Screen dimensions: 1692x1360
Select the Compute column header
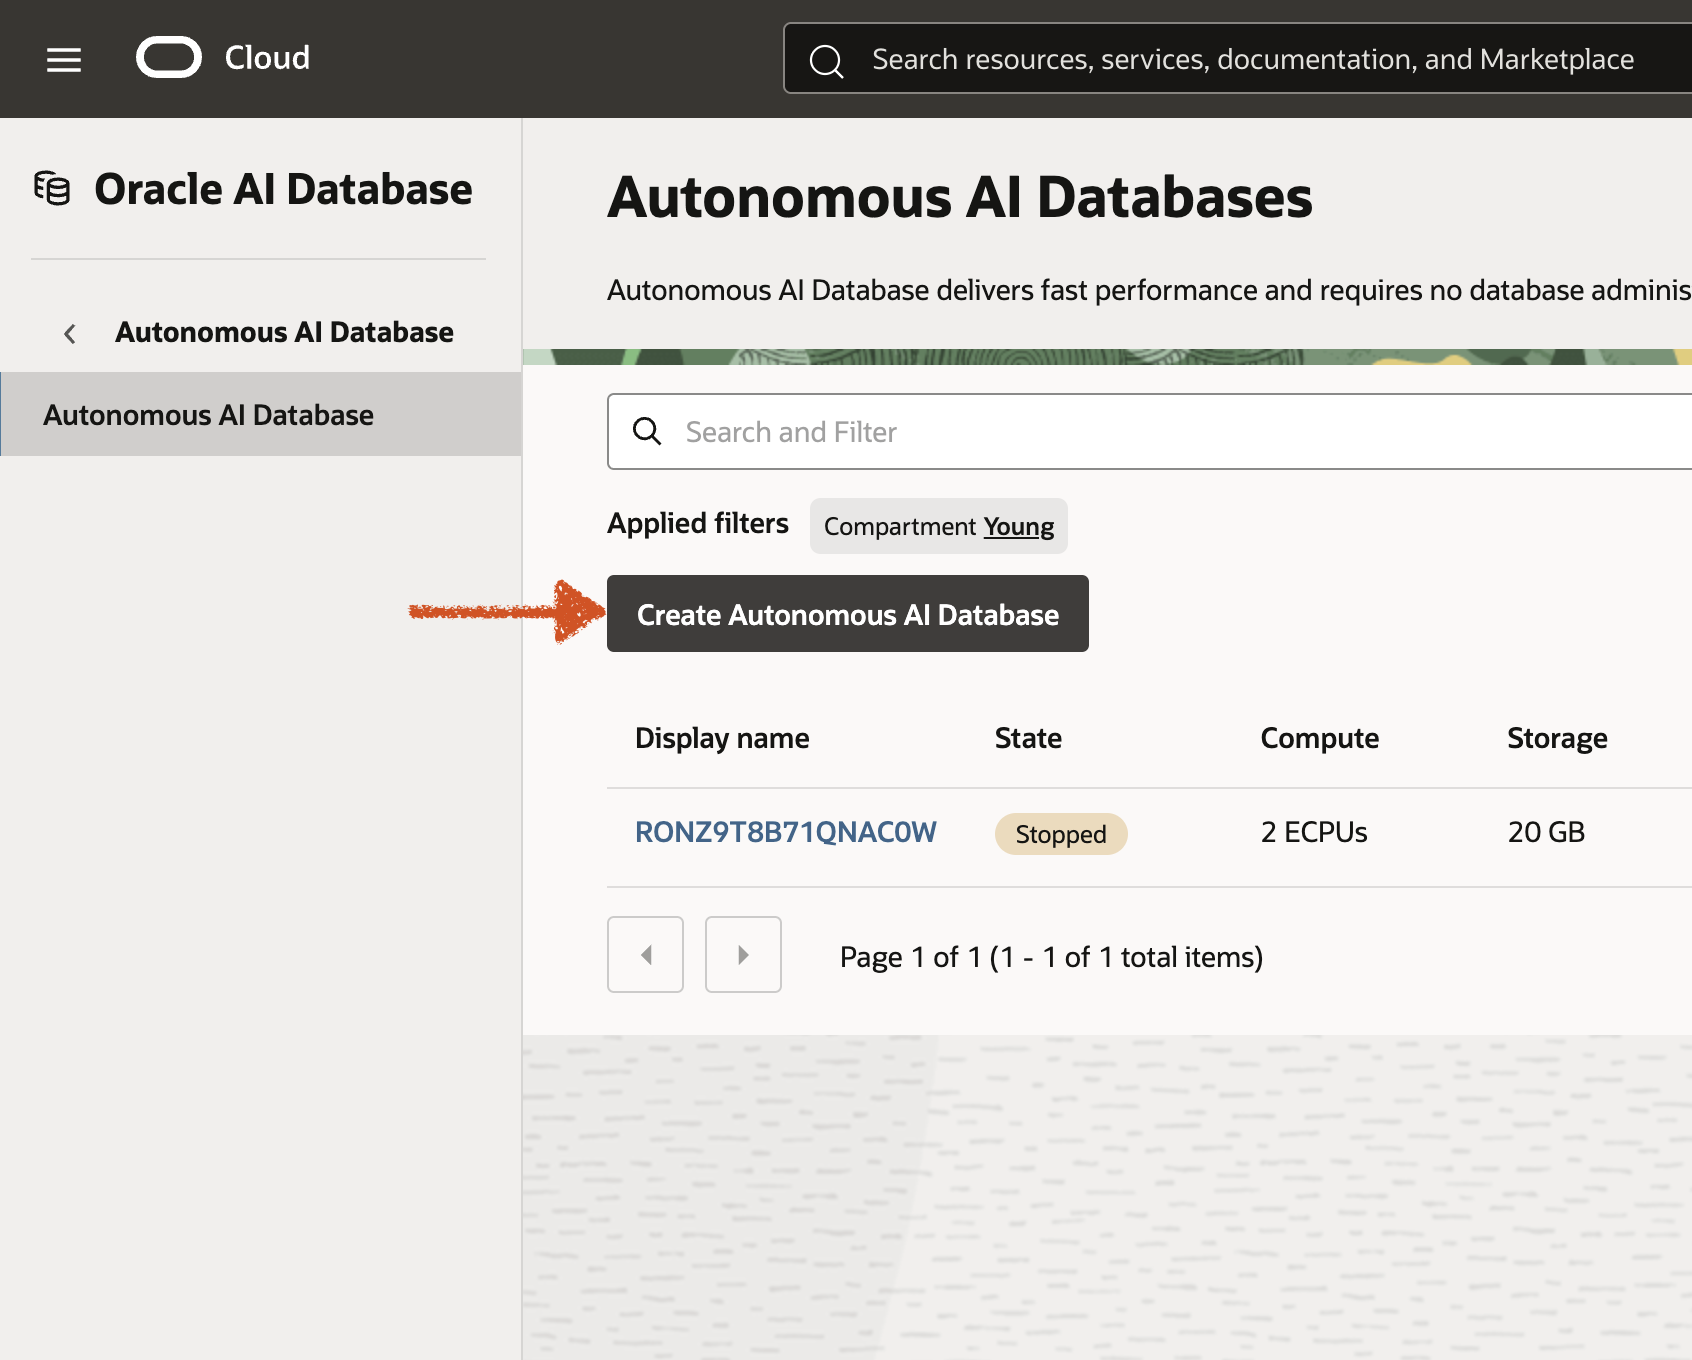1319,738
